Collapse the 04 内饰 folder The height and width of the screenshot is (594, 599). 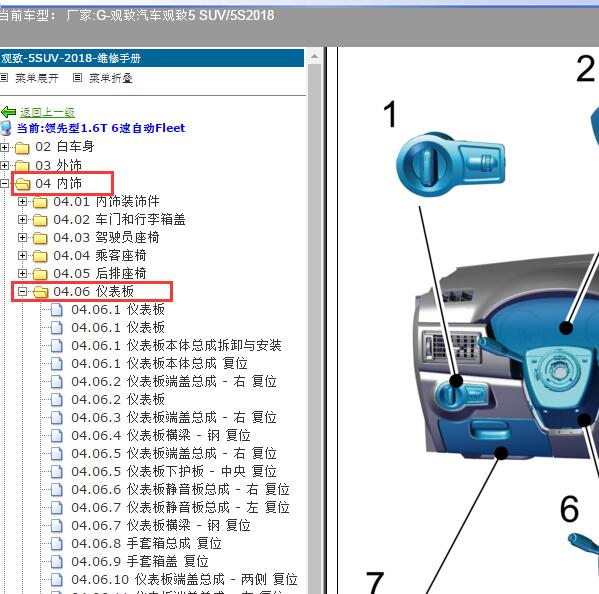click(4, 184)
